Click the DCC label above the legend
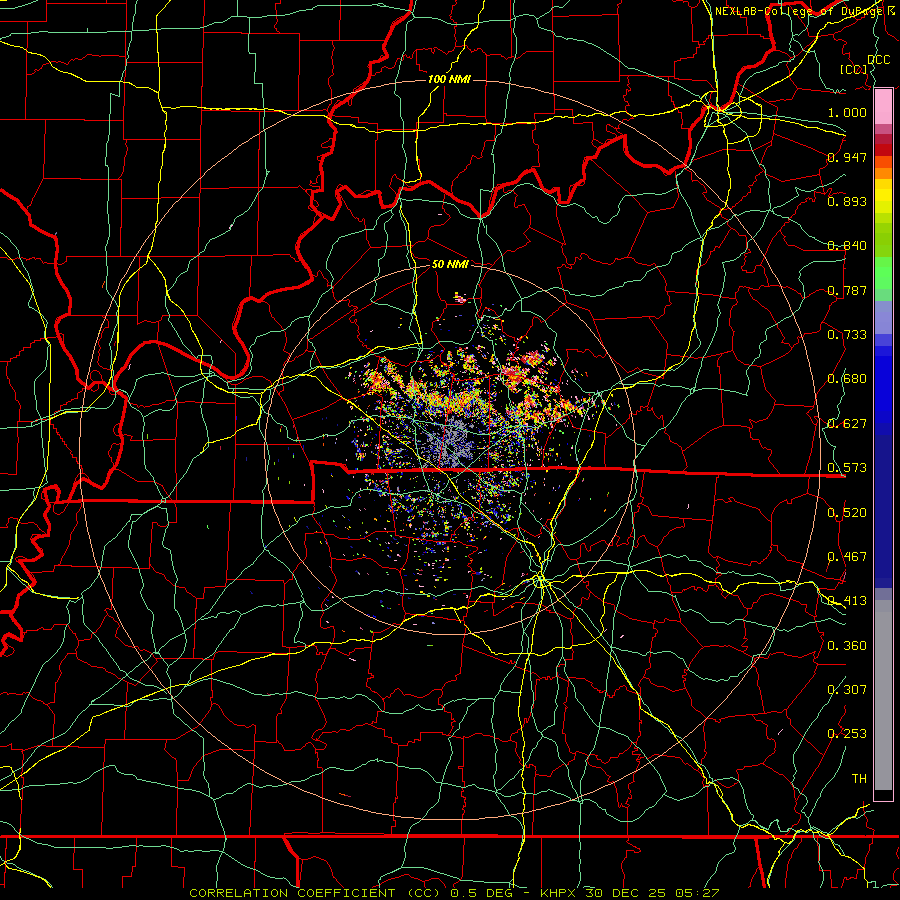This screenshot has height=900, width=900. point(878,60)
